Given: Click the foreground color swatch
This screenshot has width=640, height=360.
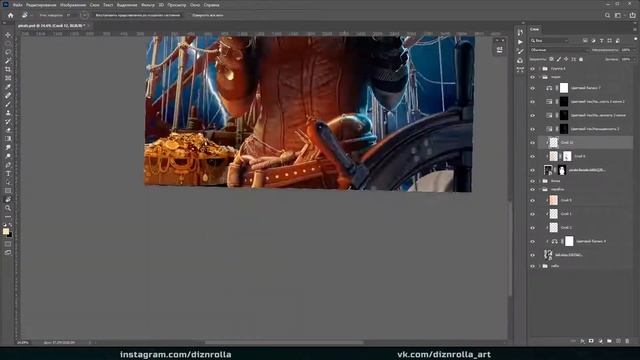Looking at the screenshot, I should point(6,231).
